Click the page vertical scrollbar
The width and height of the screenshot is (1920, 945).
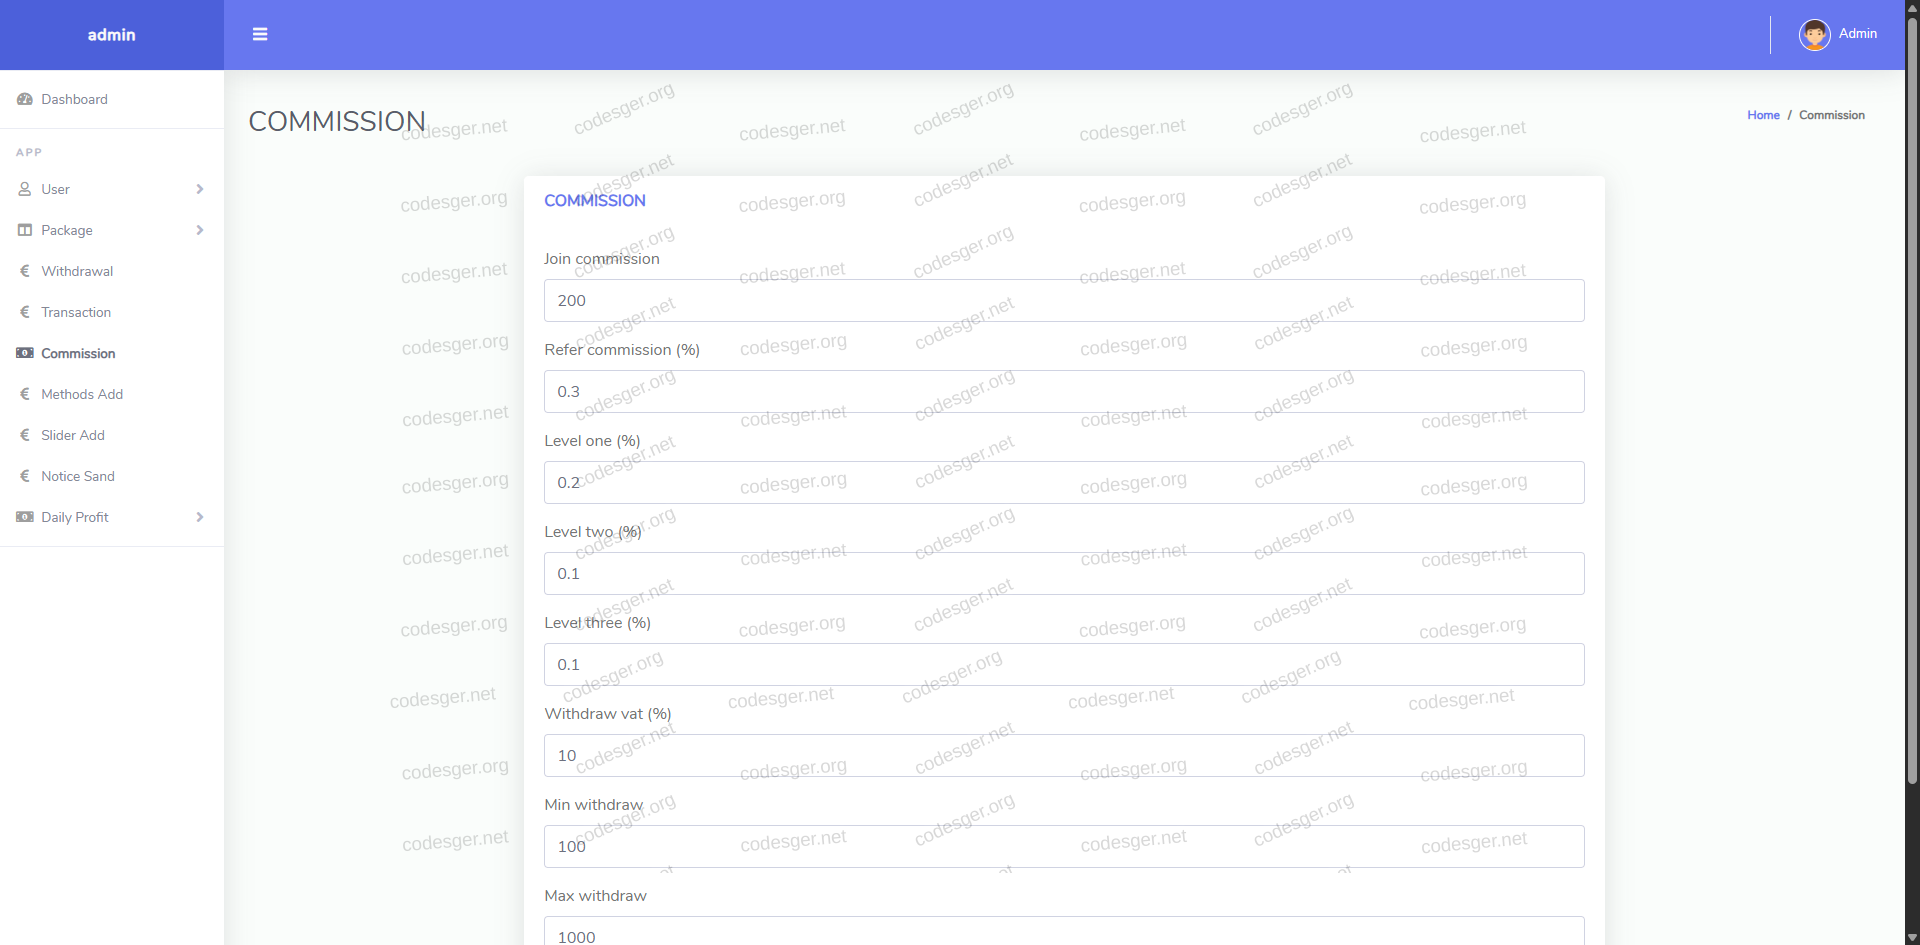click(1912, 400)
